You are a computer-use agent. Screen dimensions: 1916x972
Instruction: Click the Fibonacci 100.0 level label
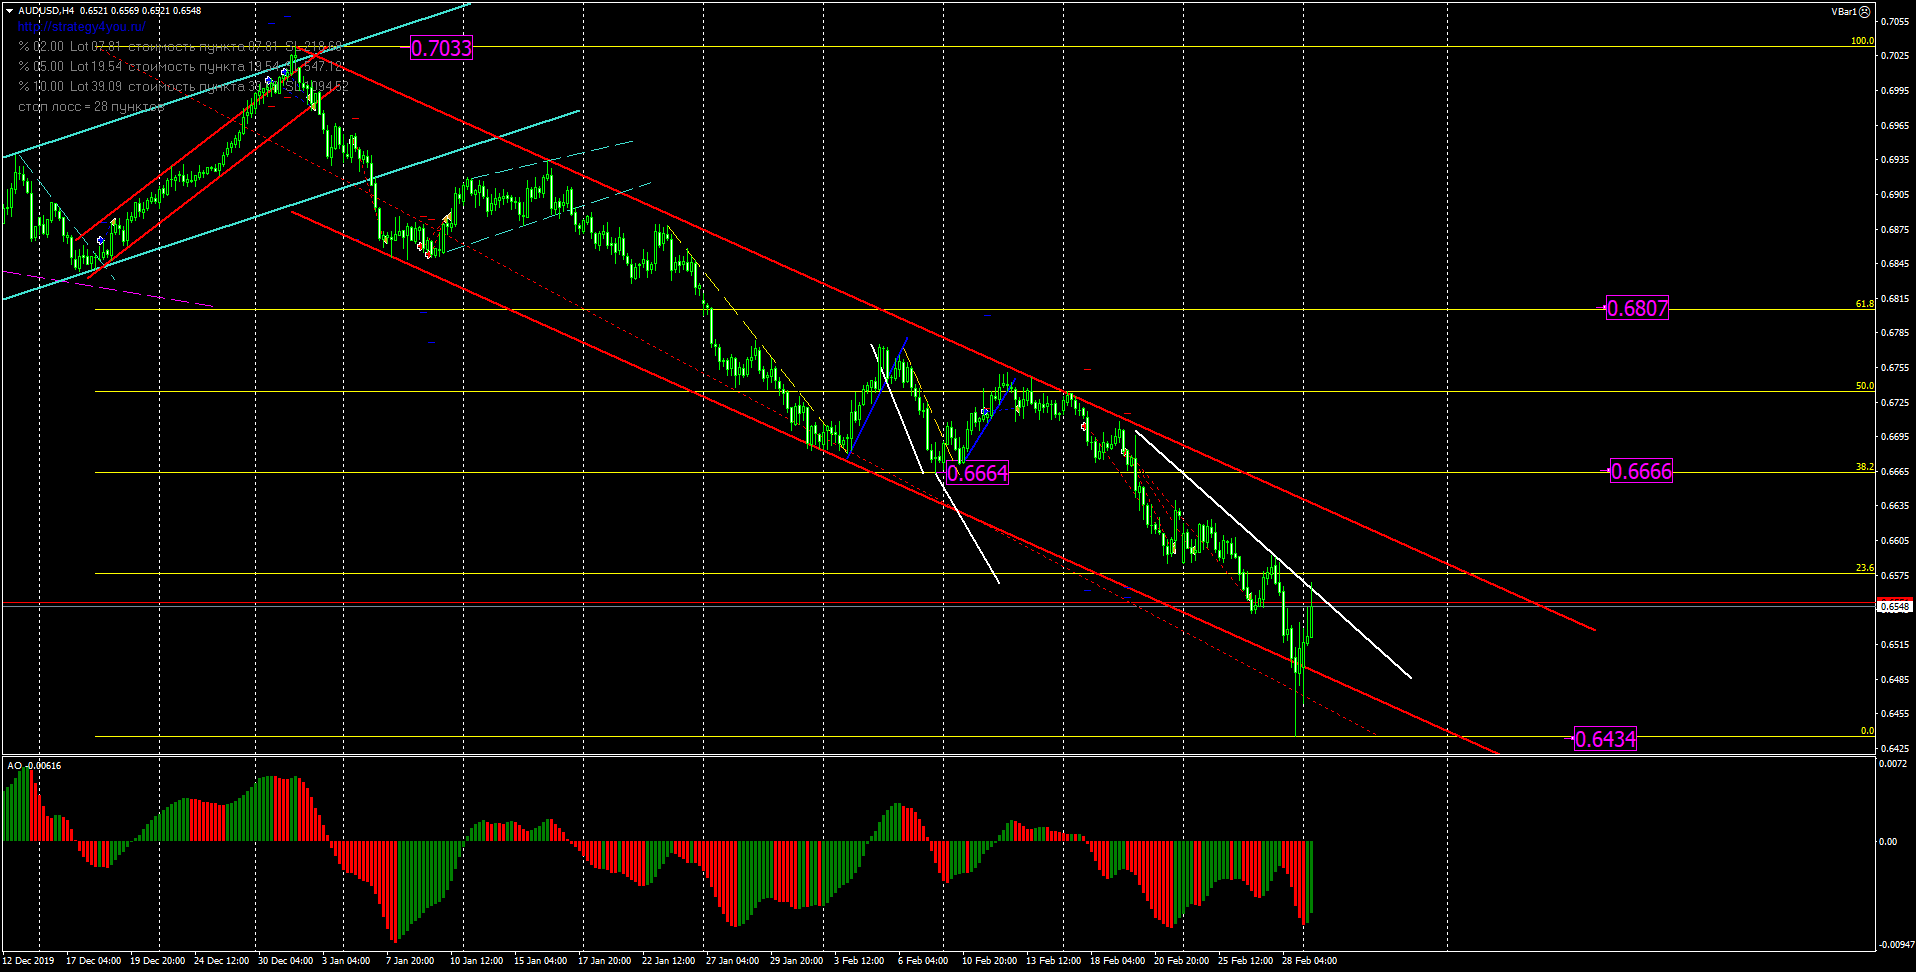pyautogui.click(x=1862, y=41)
